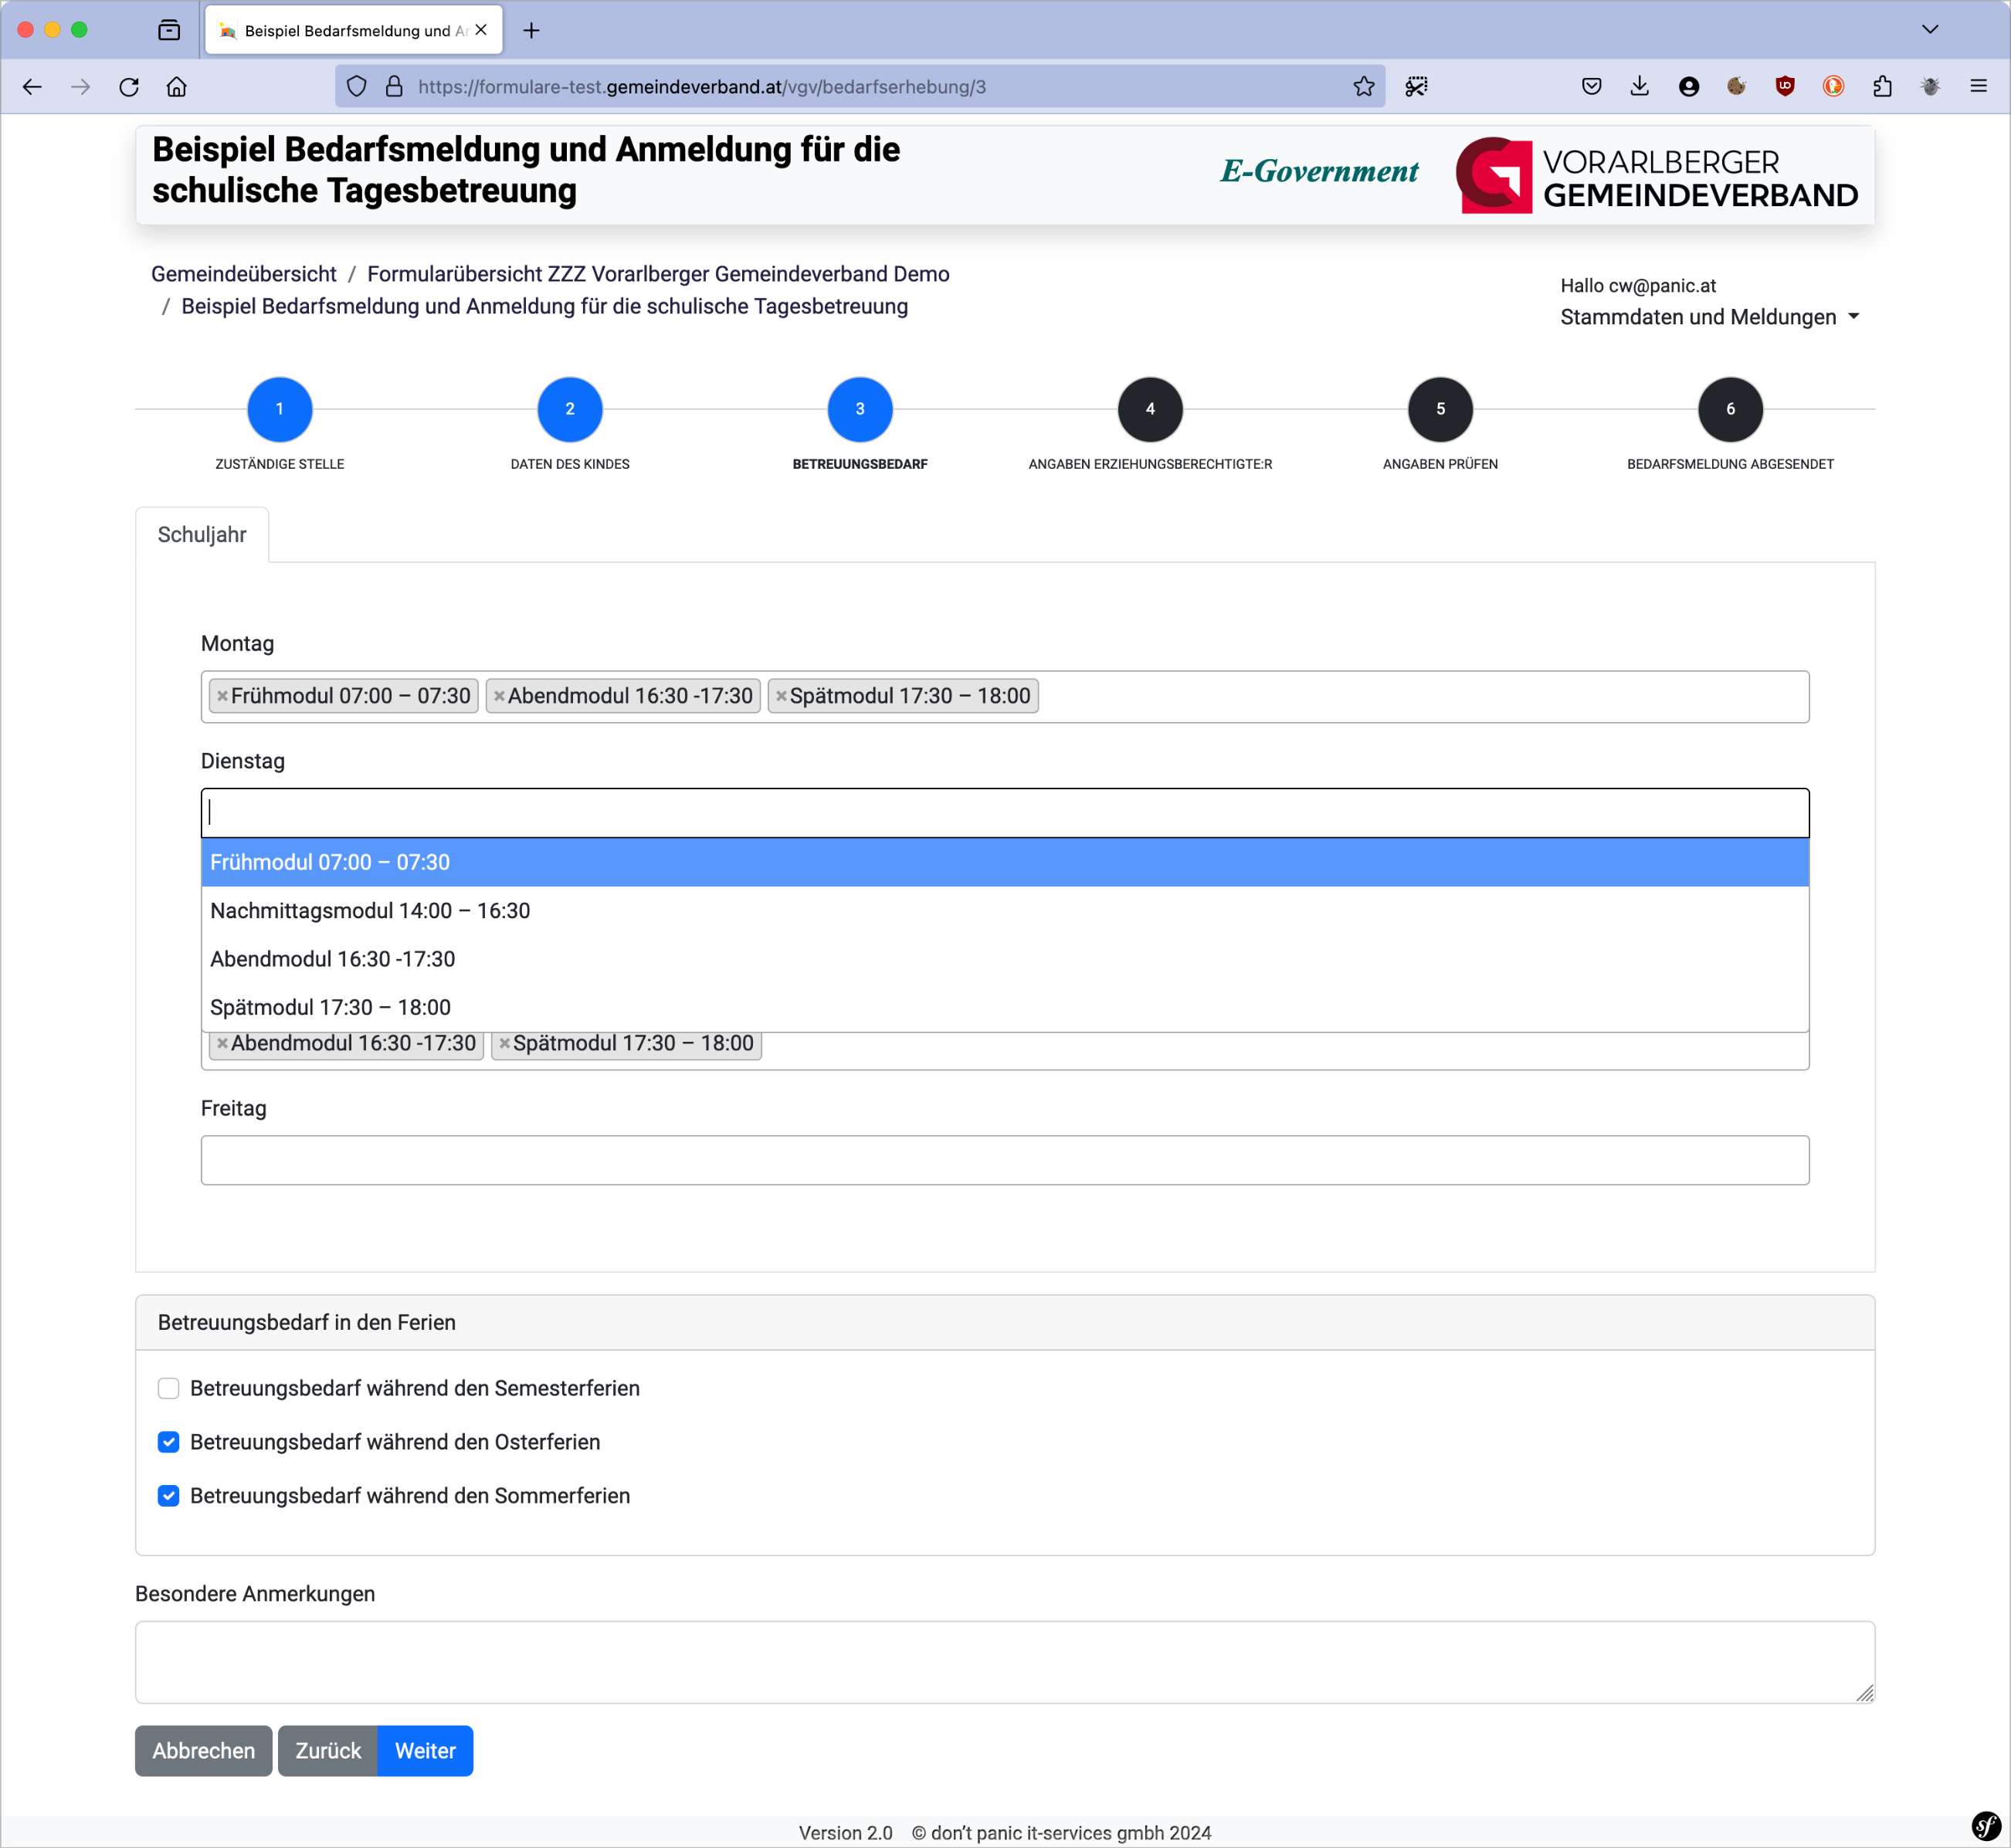Open the Freitag module multiselect field
The width and height of the screenshot is (2011, 1848).
(1005, 1161)
